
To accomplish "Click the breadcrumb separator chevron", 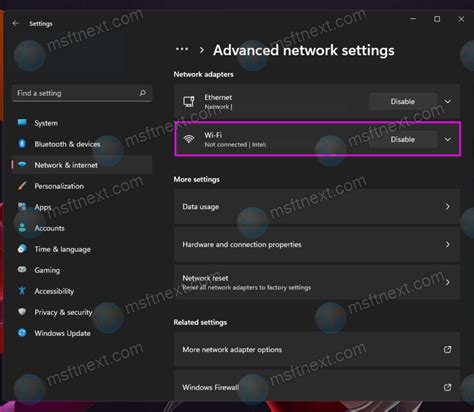I will pyautogui.click(x=201, y=50).
